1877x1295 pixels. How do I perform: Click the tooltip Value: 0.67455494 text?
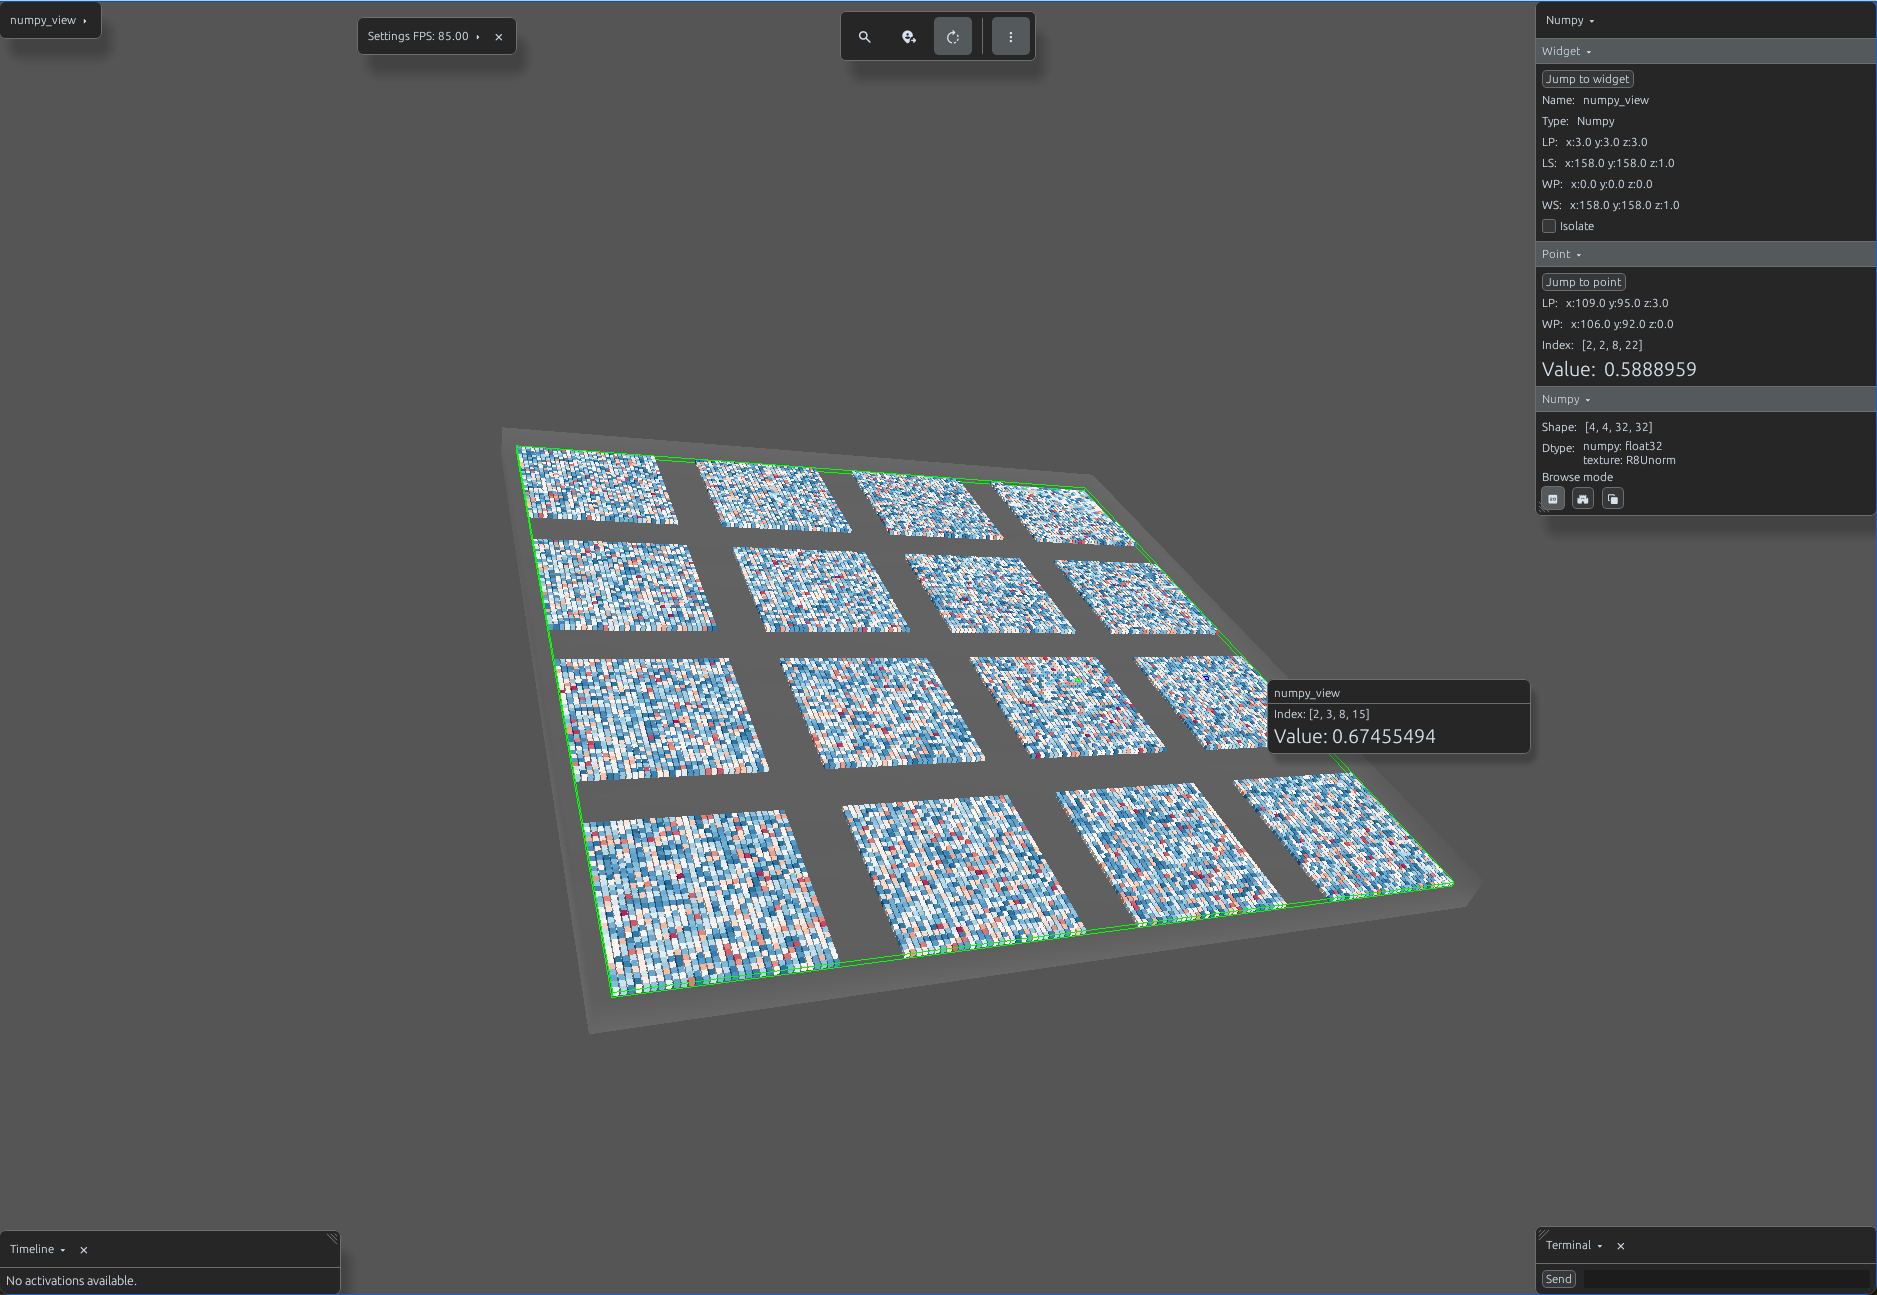(1355, 736)
